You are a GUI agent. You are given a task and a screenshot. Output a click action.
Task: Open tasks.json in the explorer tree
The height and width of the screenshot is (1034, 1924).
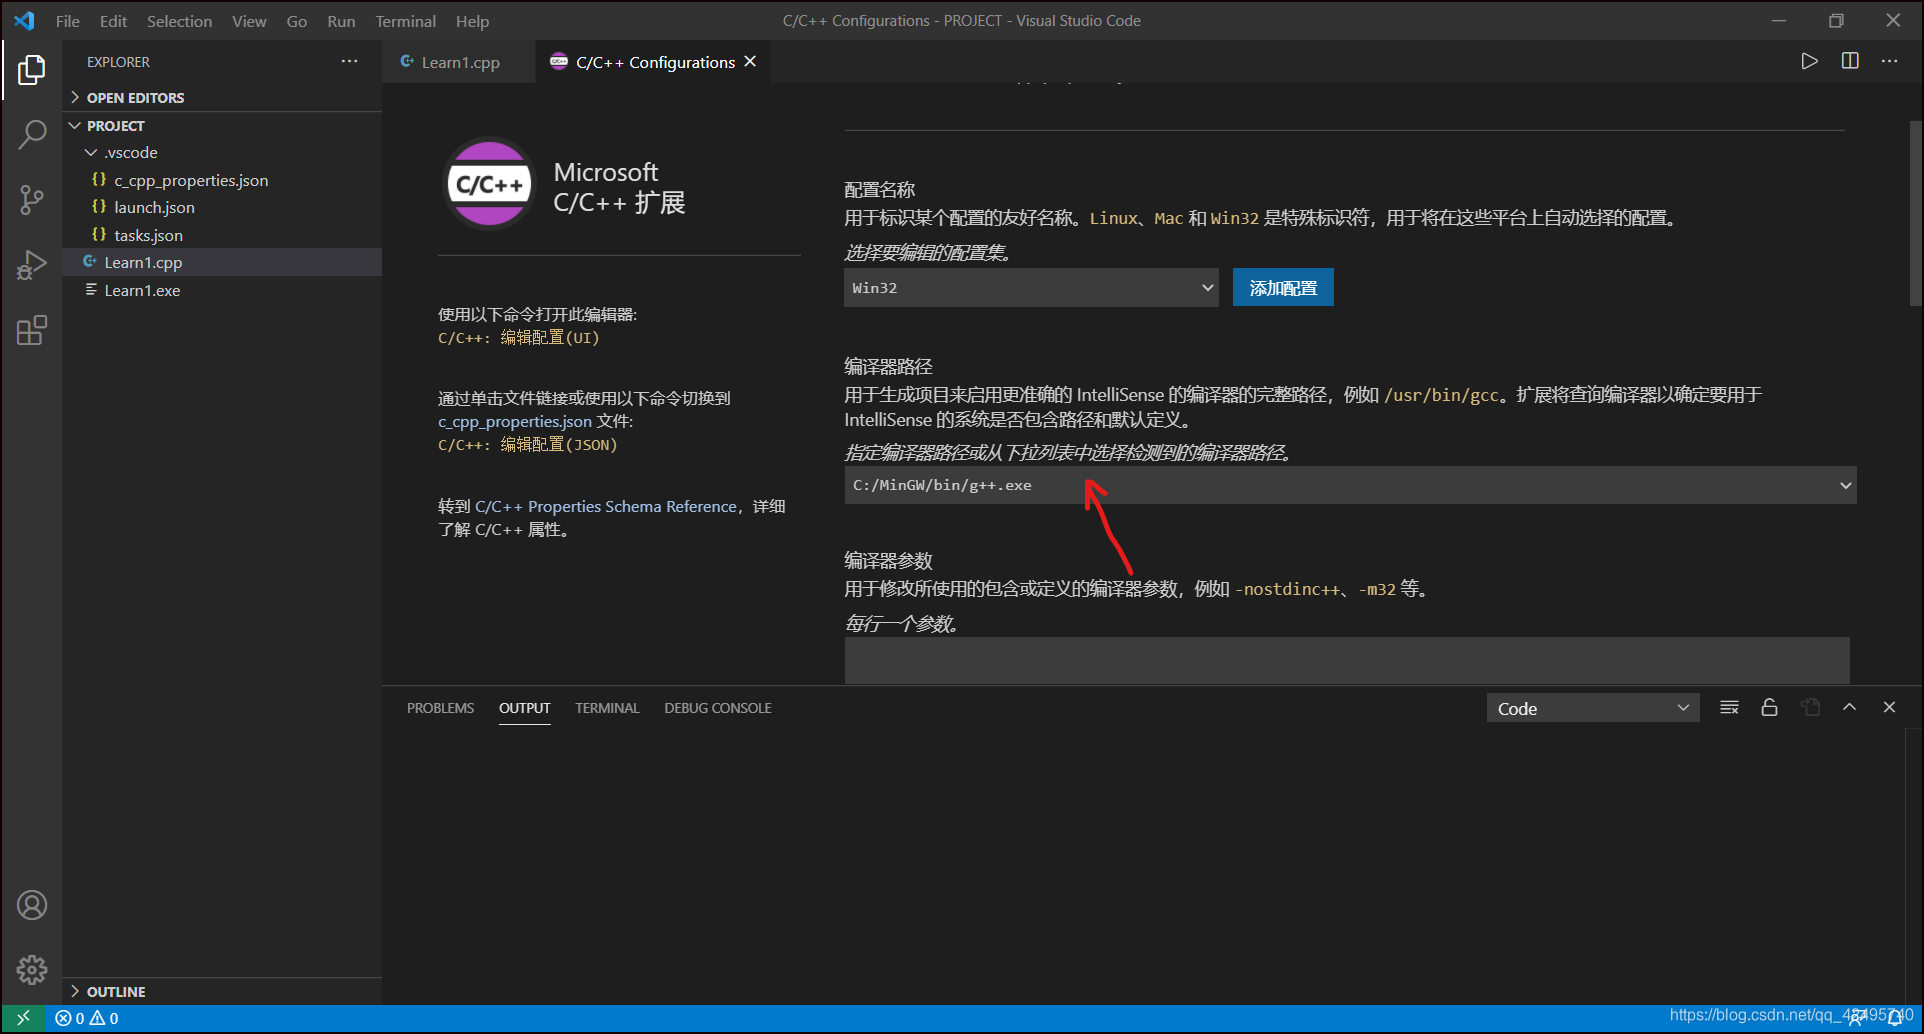pyautogui.click(x=148, y=236)
